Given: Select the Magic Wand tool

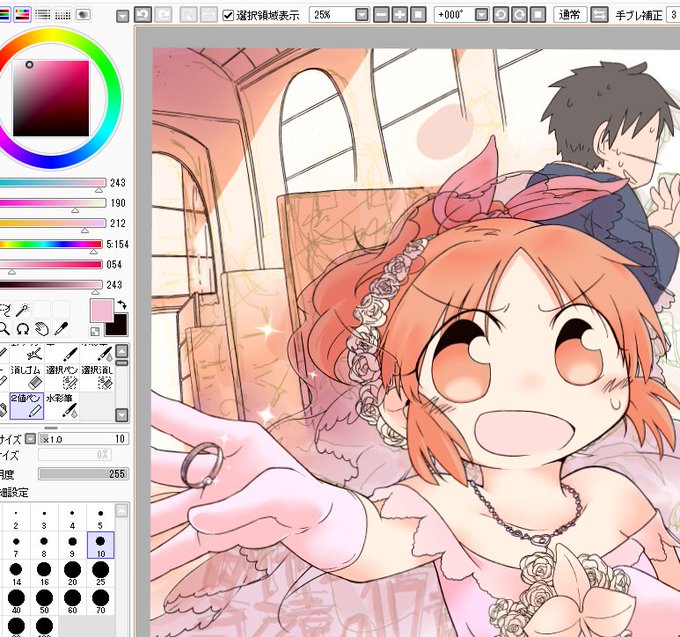Looking at the screenshot, I should click(x=23, y=310).
